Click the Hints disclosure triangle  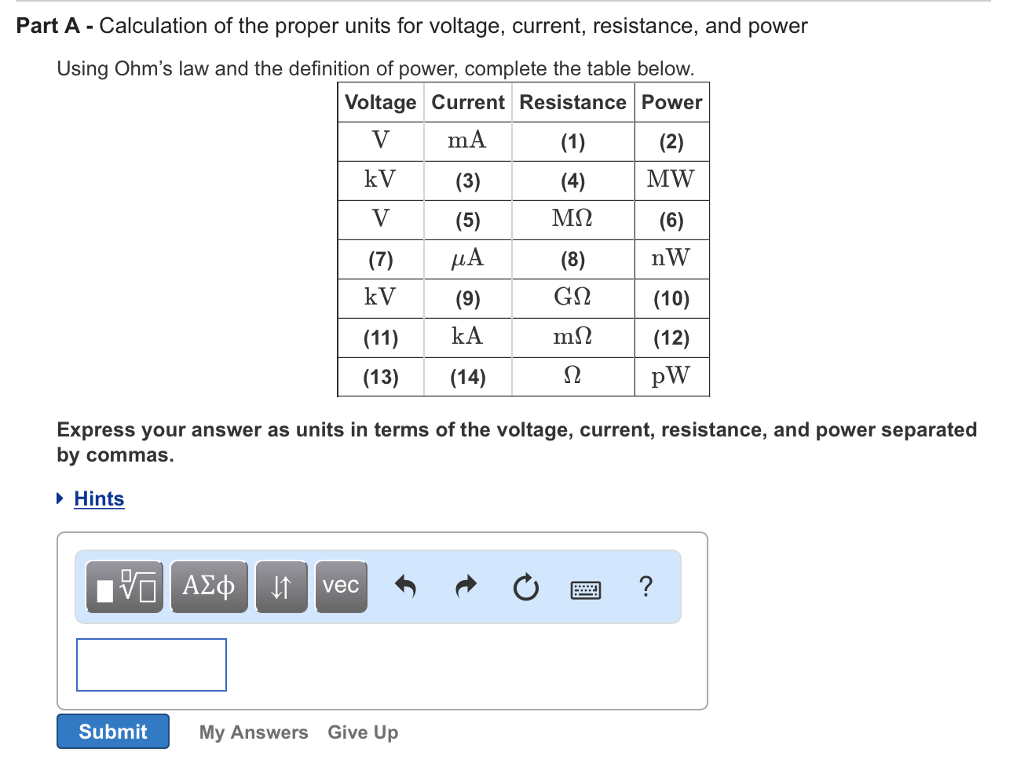(60, 498)
